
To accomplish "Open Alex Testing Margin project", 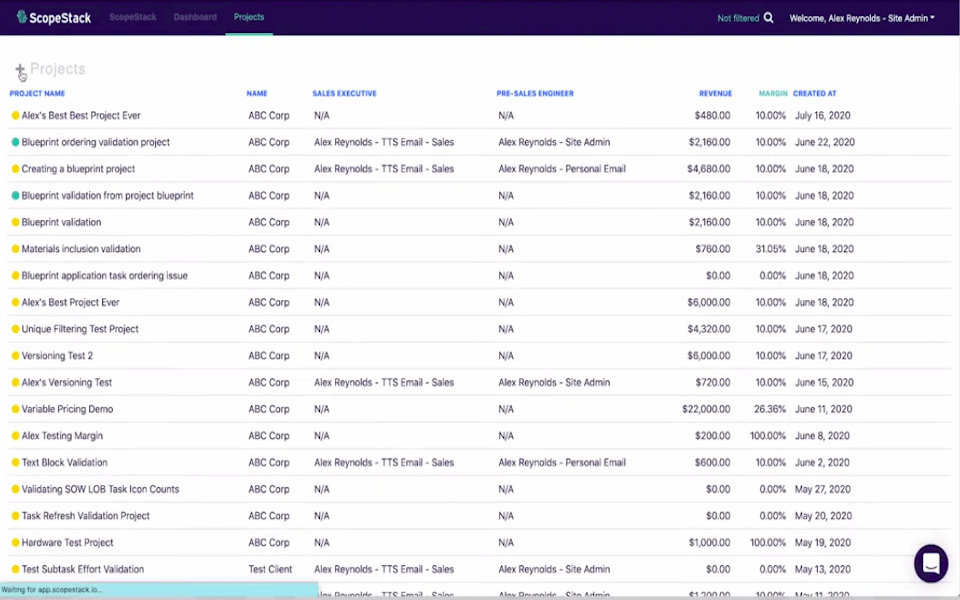I will click(x=62, y=436).
